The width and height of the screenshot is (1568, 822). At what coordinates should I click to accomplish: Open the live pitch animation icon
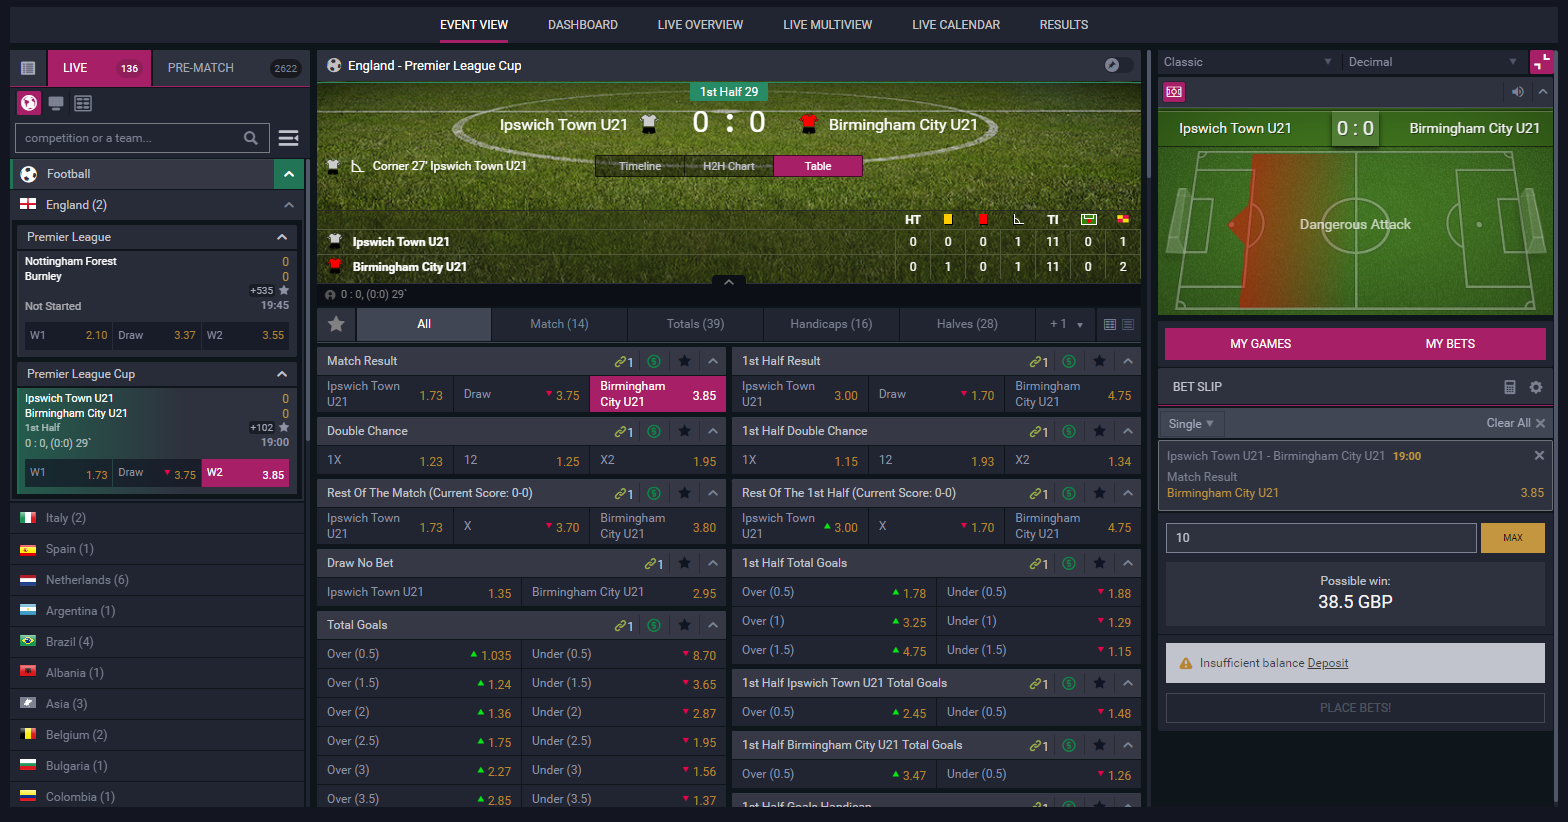pos(1174,92)
